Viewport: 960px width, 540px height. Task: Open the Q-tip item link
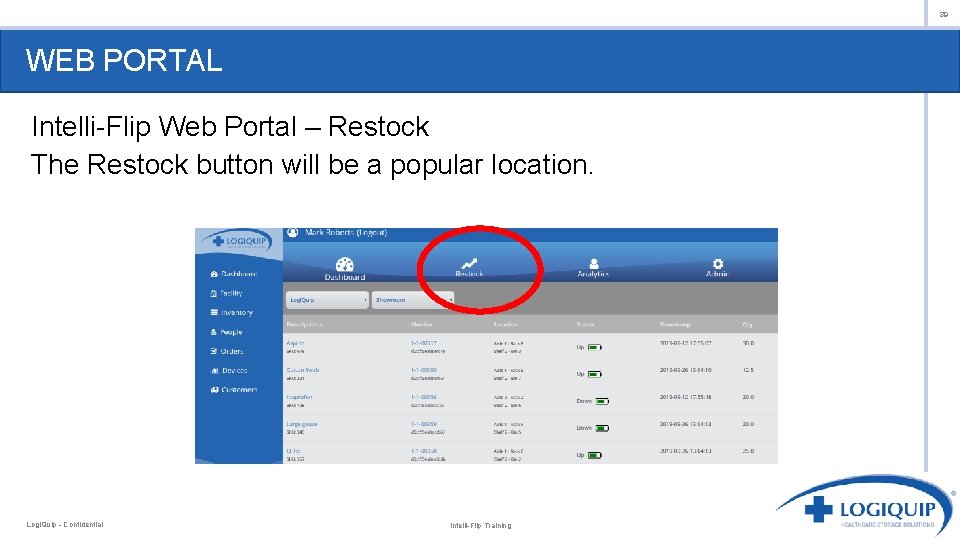[293, 451]
